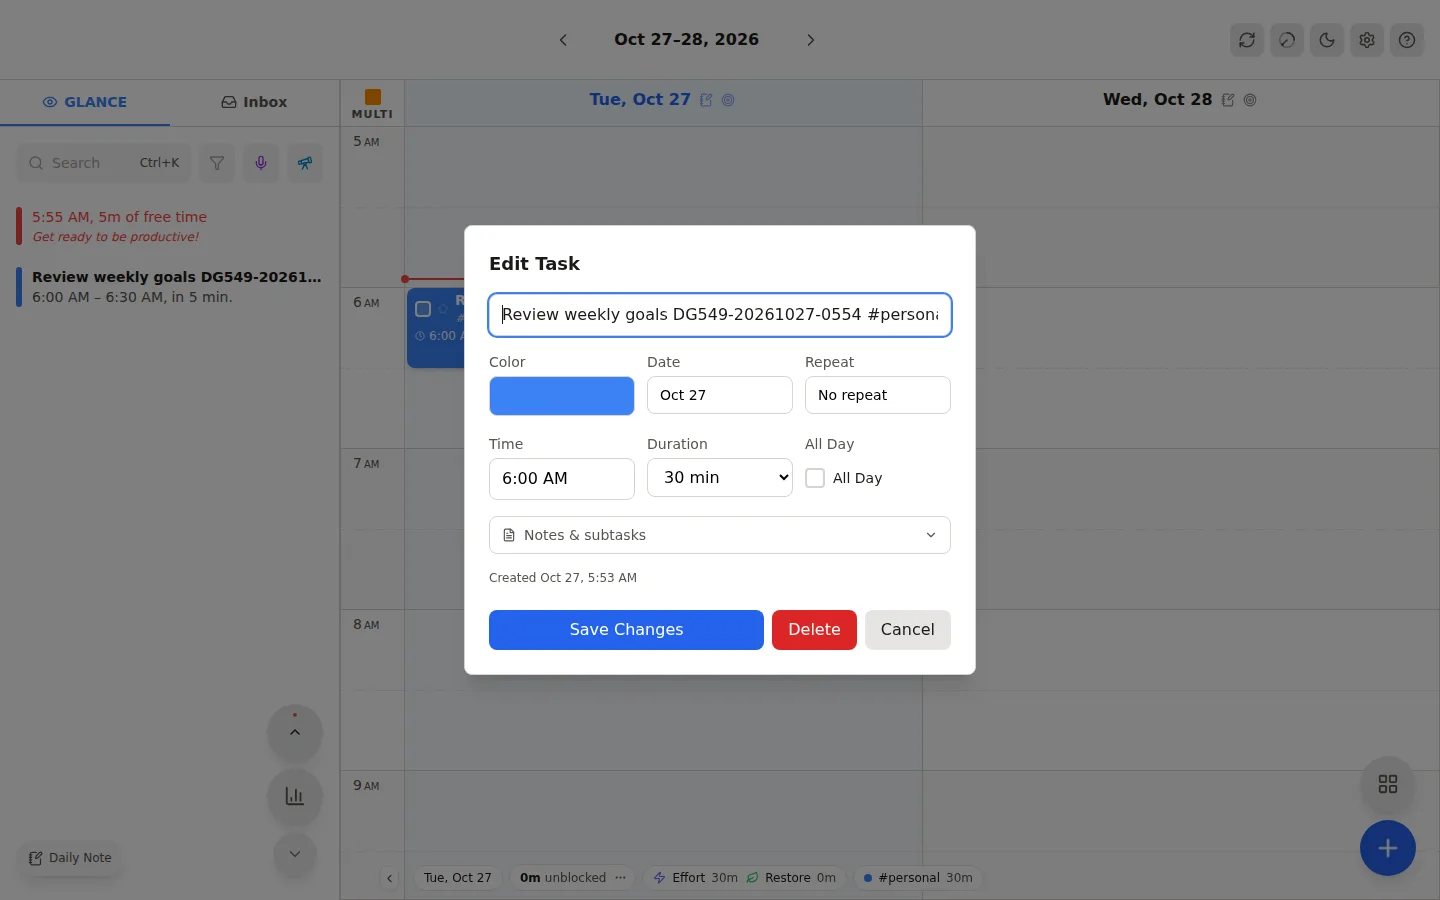Open the Daily Note button
This screenshot has width=1440, height=900.
(x=70, y=858)
